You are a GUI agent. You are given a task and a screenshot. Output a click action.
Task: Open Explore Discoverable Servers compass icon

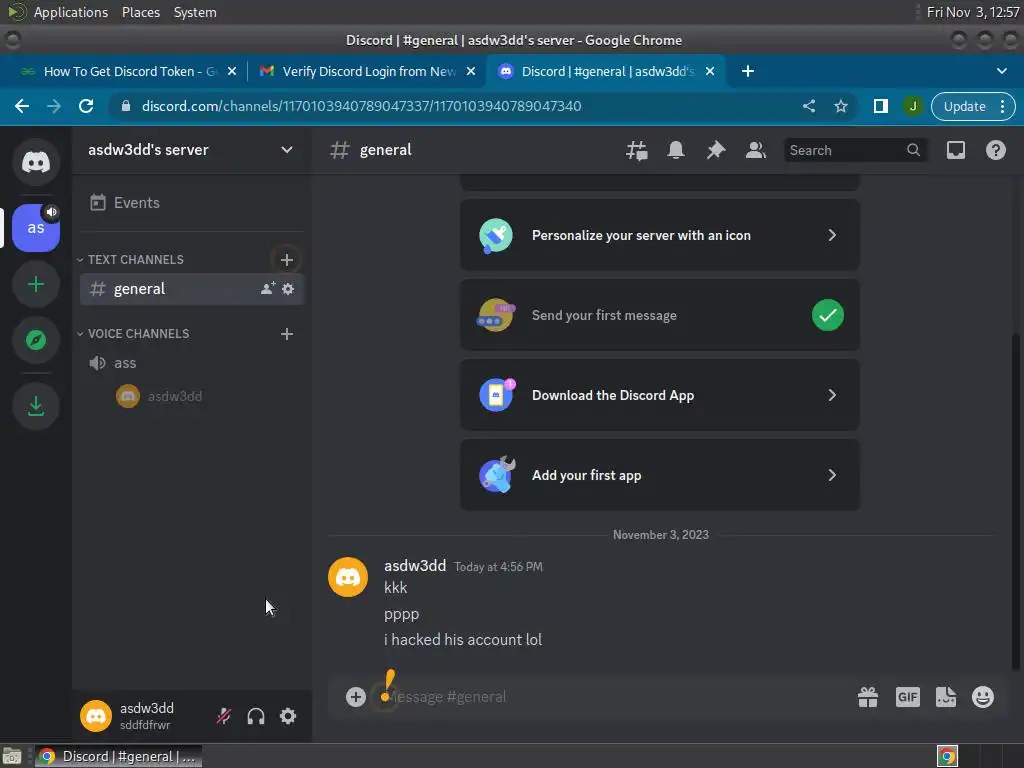(x=36, y=340)
